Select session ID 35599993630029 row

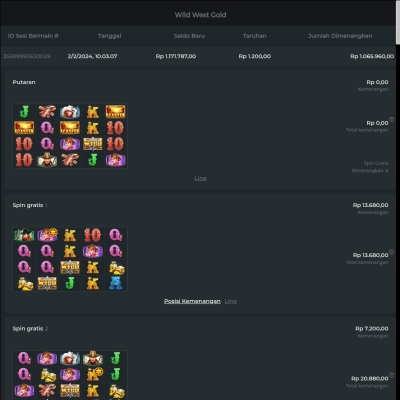pos(198,56)
